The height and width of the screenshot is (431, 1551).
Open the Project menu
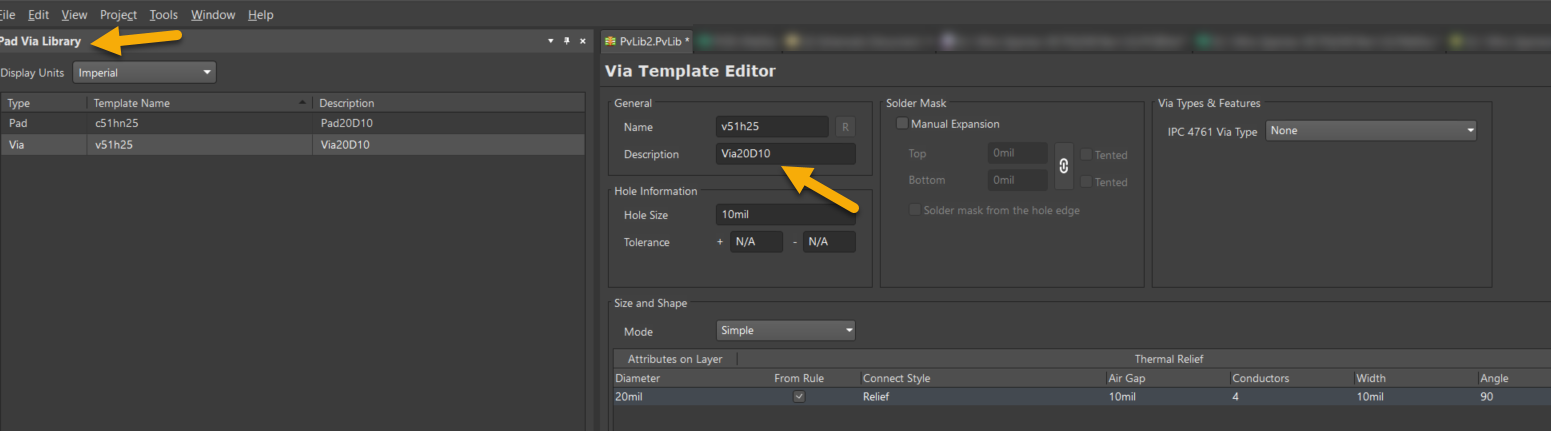click(118, 15)
